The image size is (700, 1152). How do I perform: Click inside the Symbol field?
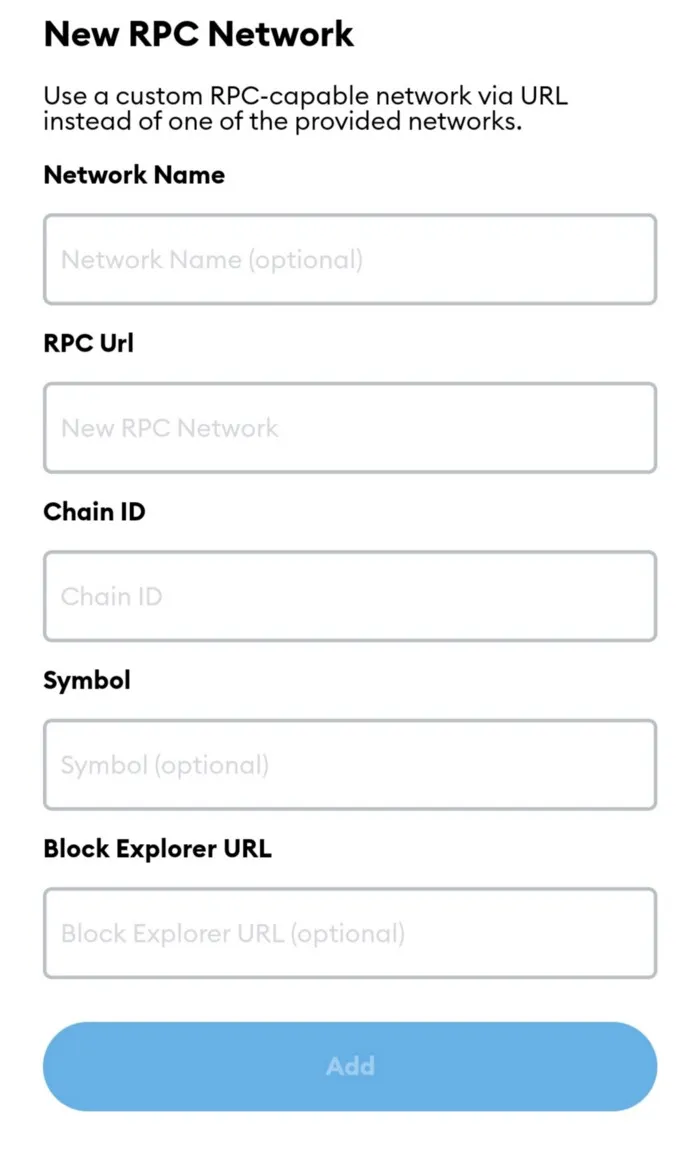(x=350, y=764)
